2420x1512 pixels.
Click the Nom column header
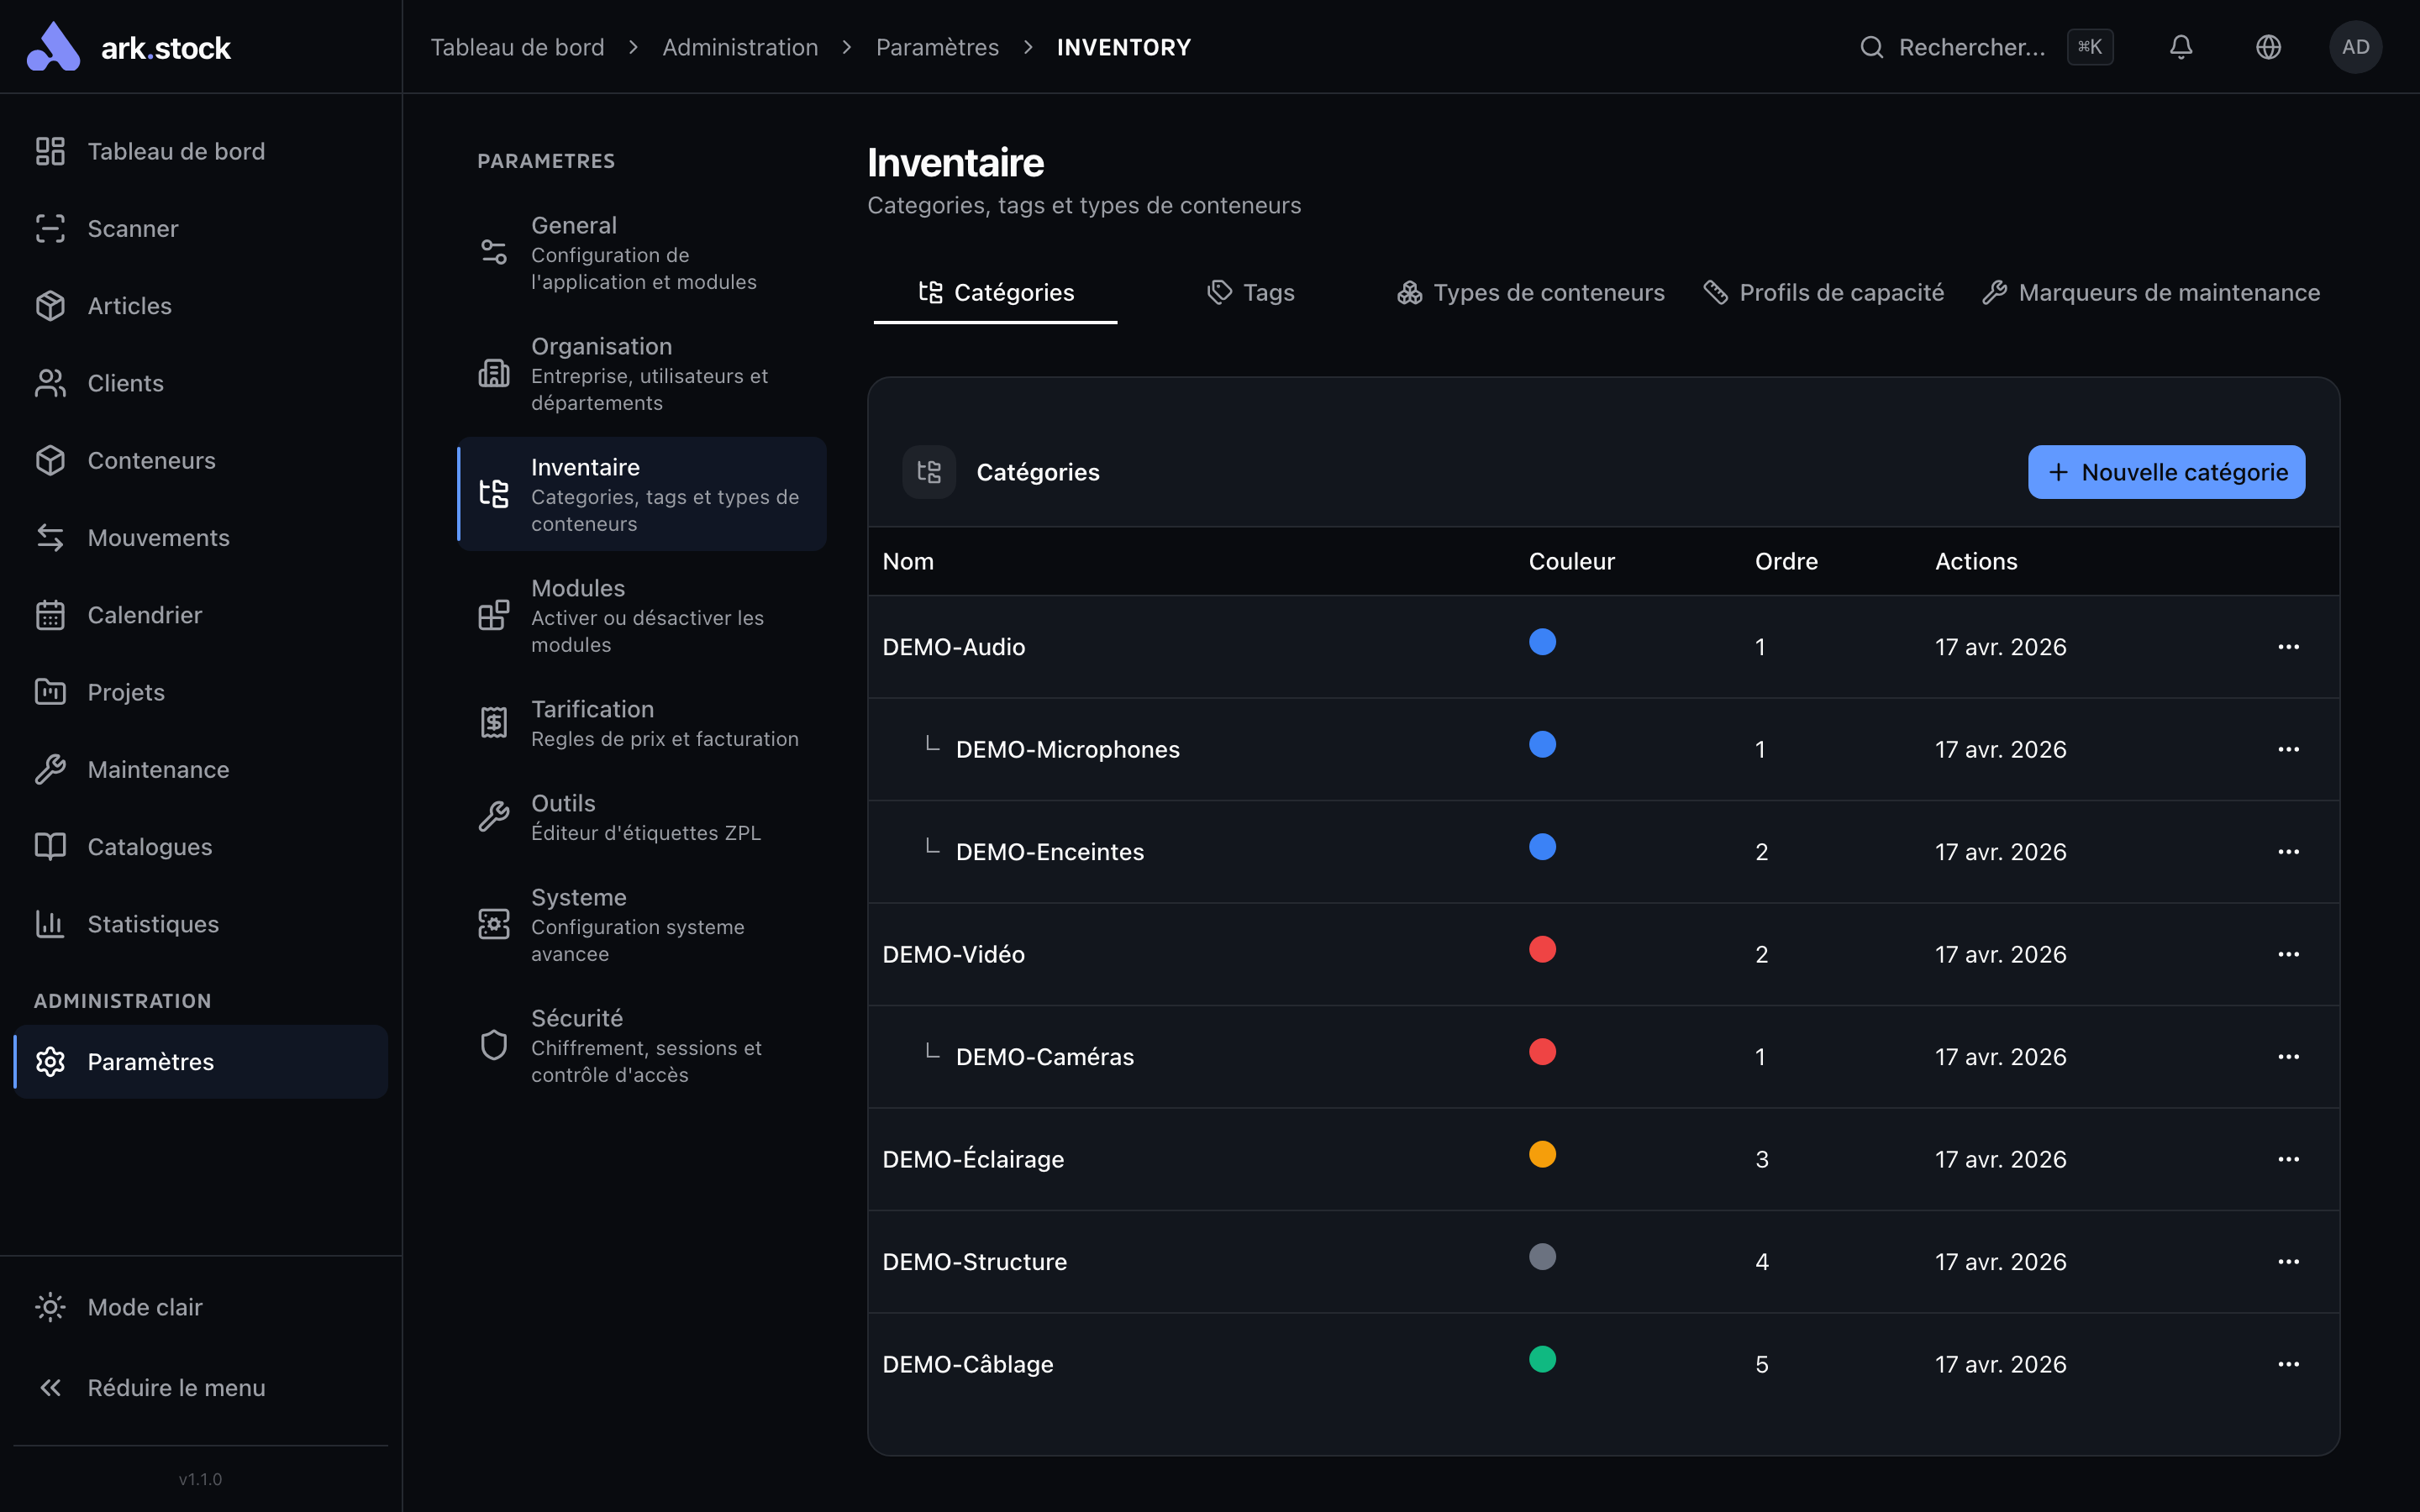coord(908,561)
